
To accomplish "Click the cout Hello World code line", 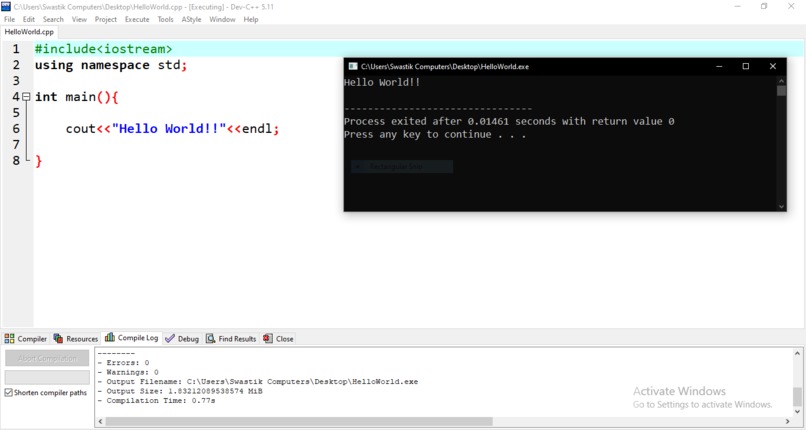I will tap(172, 128).
